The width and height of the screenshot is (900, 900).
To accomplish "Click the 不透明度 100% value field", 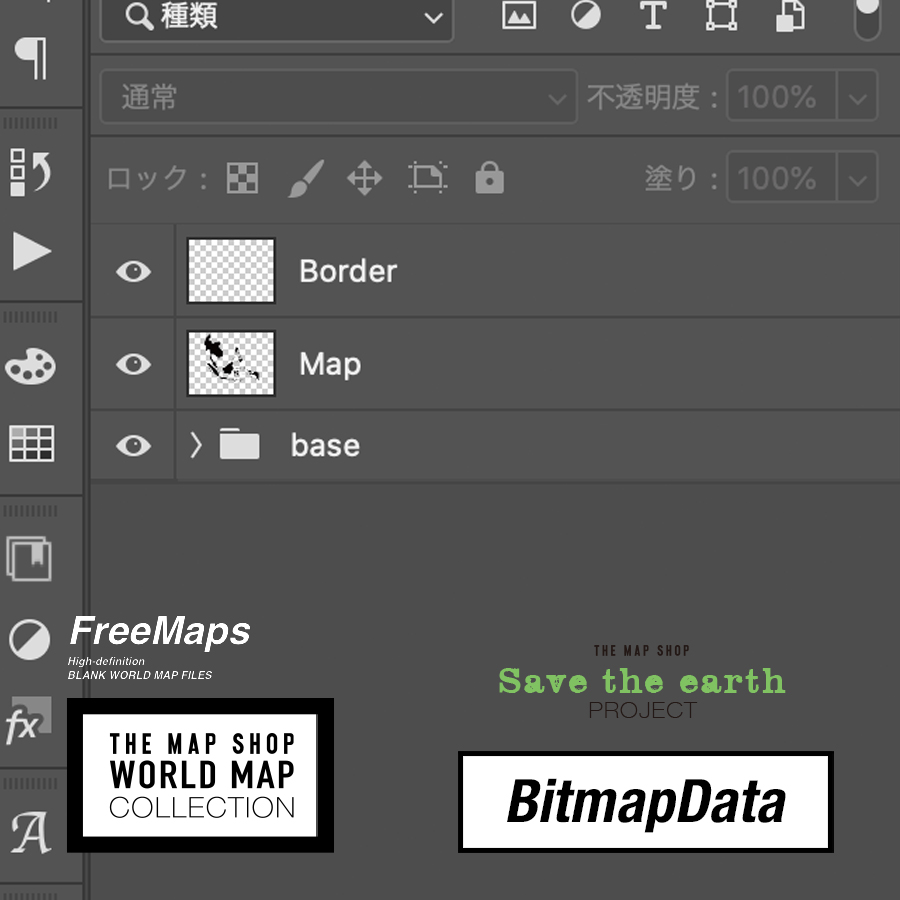I will coord(782,96).
